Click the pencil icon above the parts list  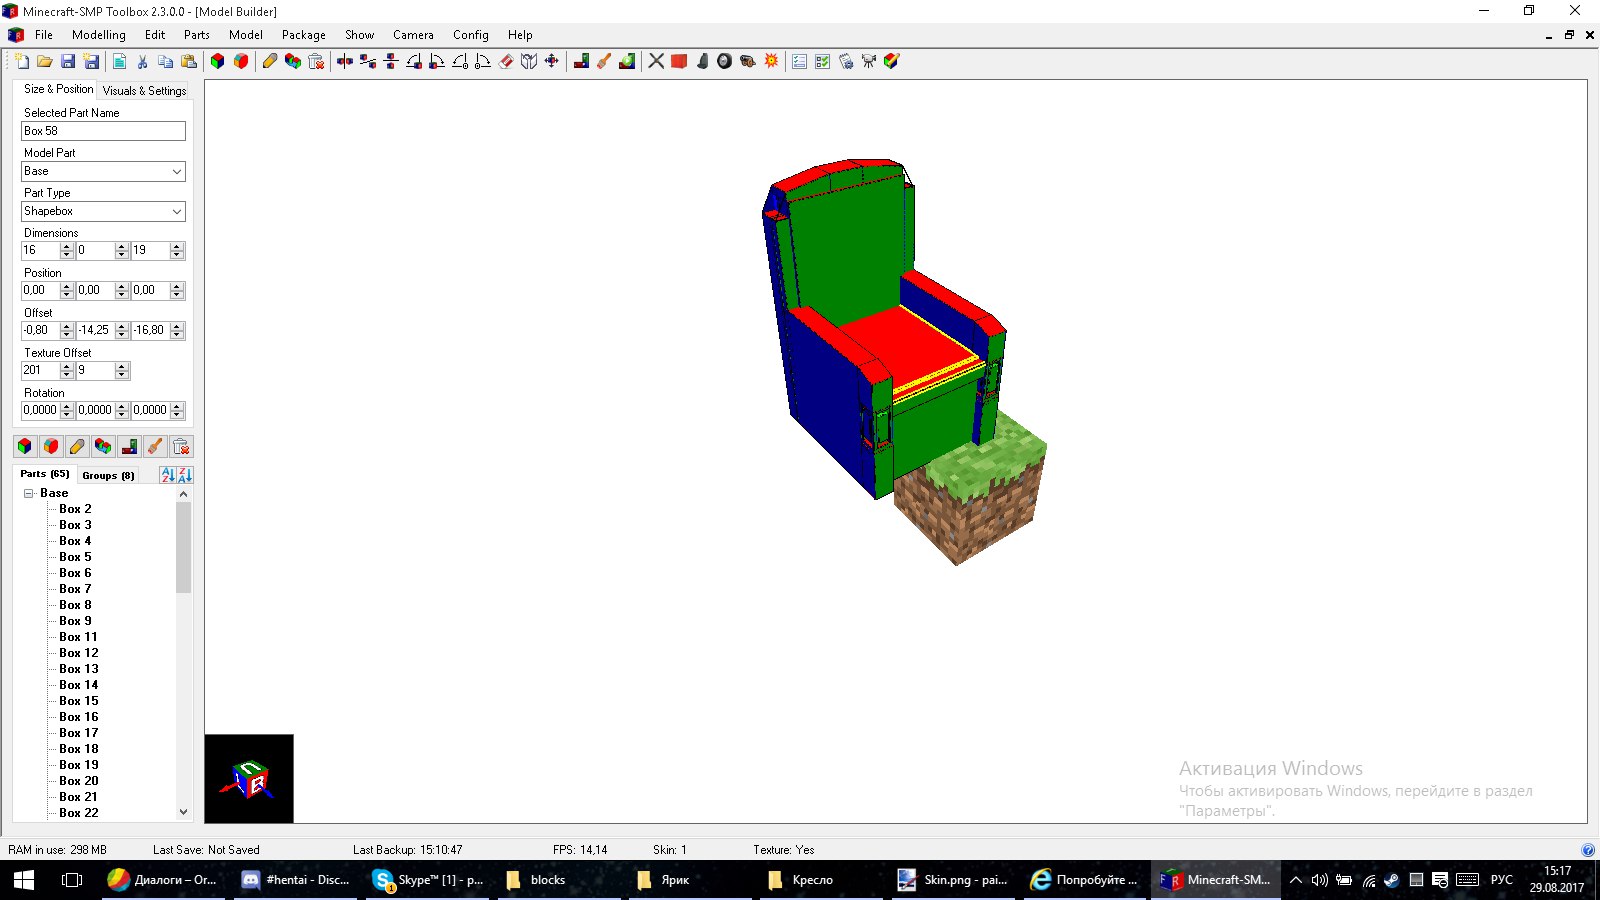click(77, 446)
